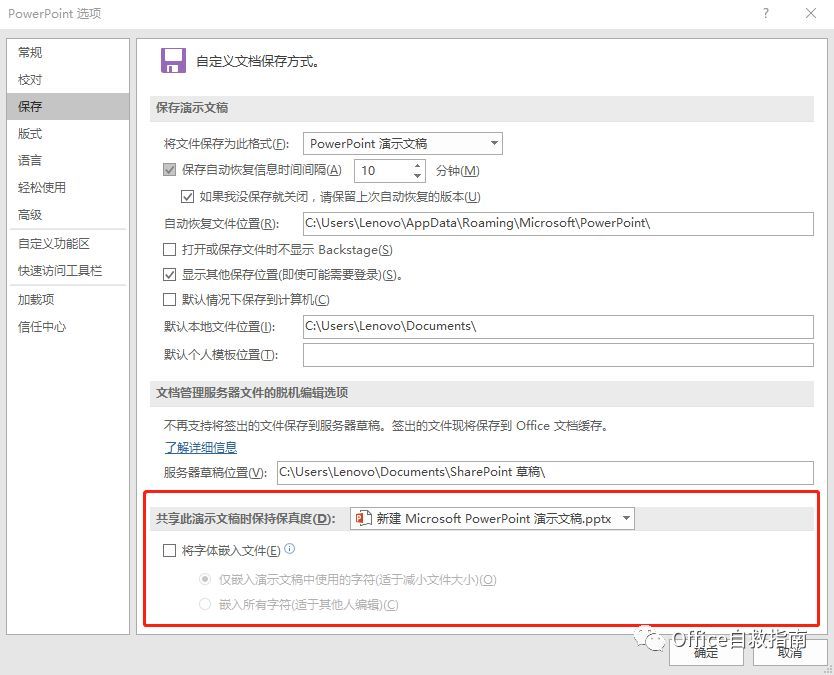The width and height of the screenshot is (834, 675).
Task: Click the empty 默认个人模板位置 field
Action: click(x=558, y=355)
